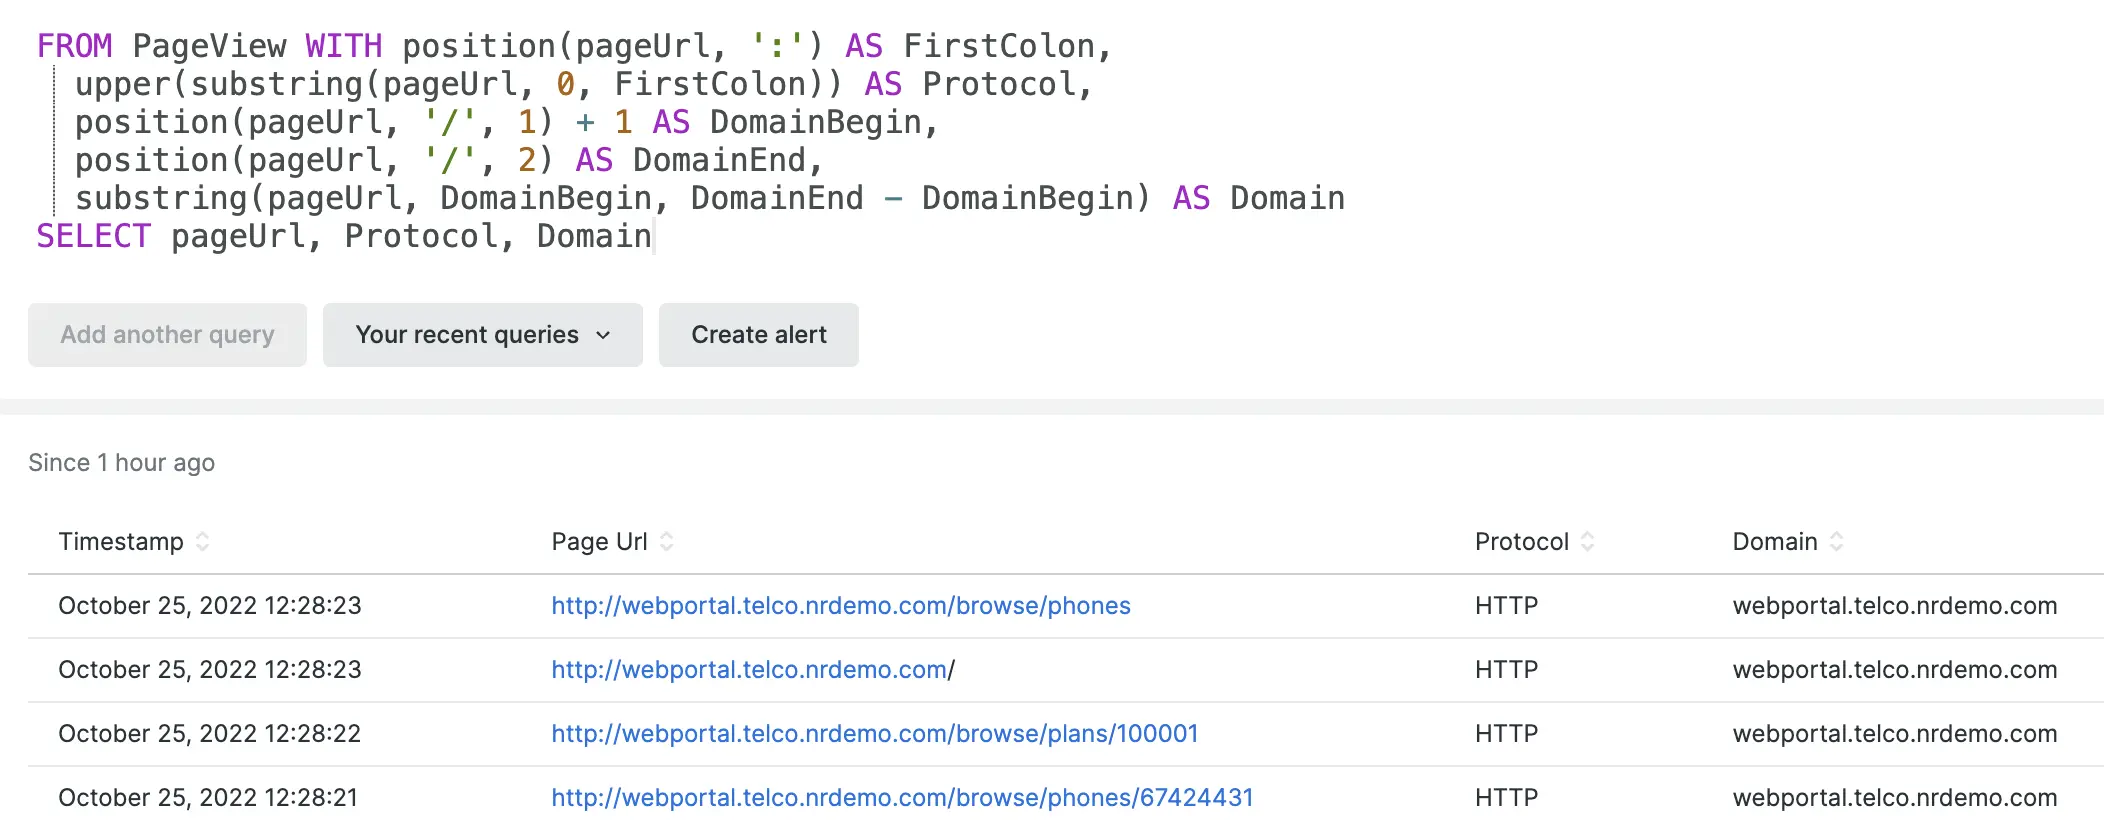
Task: Open the browse/plans/100001 URL link
Action: (x=875, y=734)
